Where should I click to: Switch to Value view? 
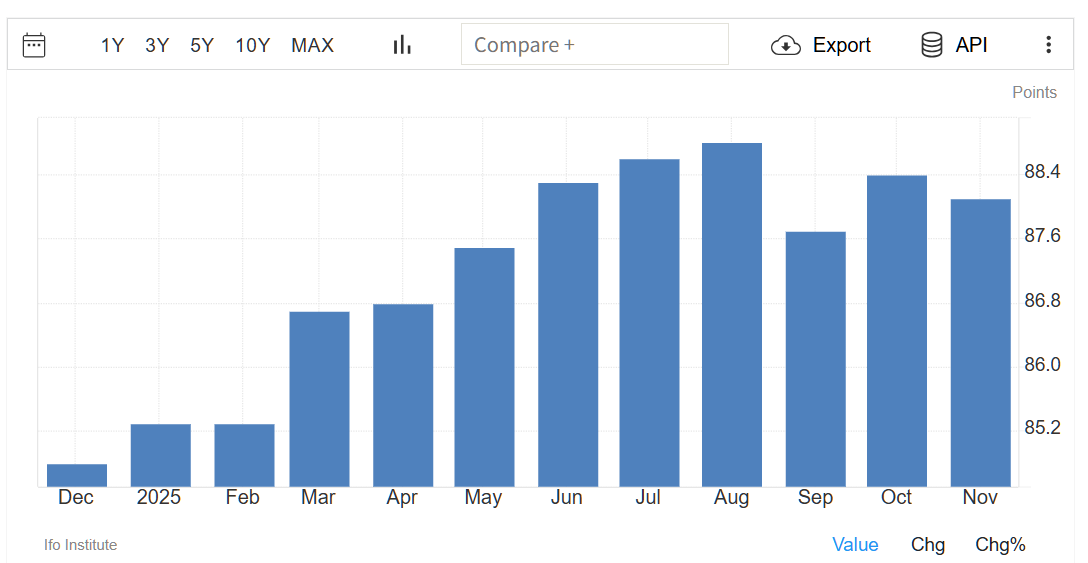[855, 545]
